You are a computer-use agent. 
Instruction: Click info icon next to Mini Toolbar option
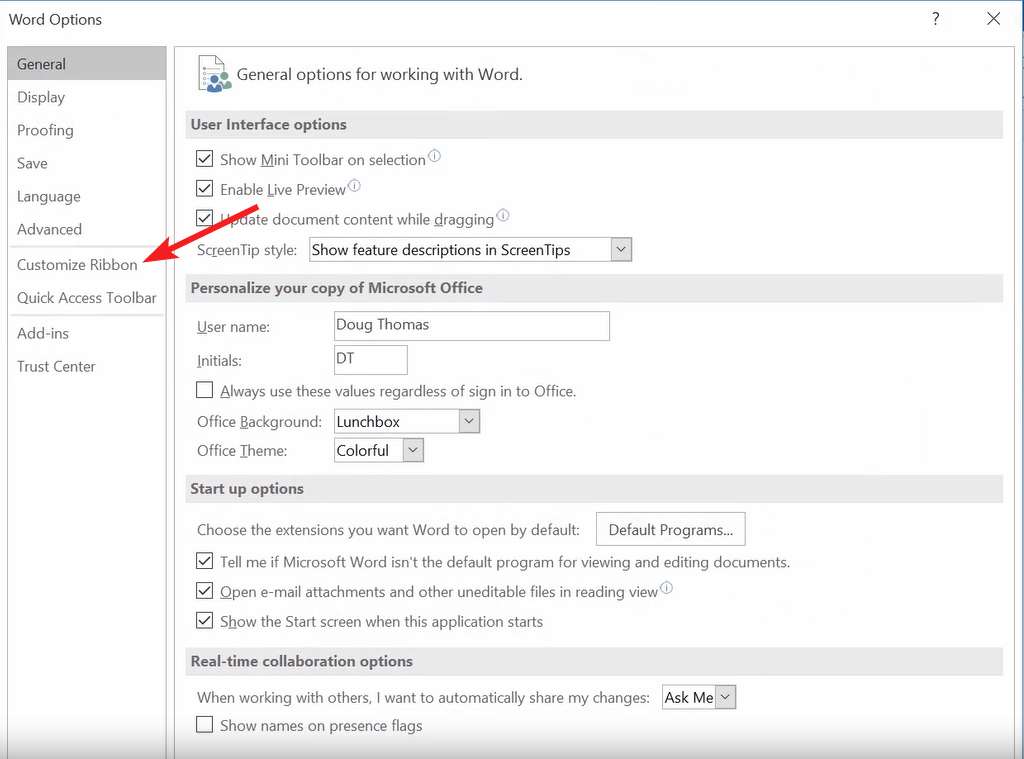point(434,156)
